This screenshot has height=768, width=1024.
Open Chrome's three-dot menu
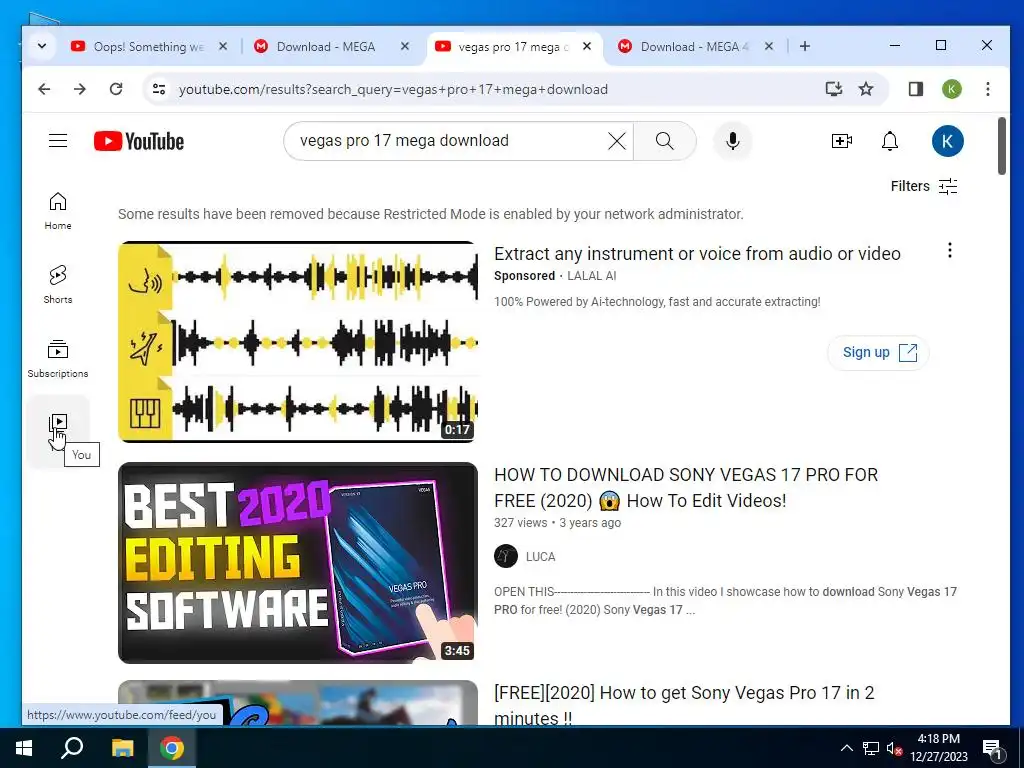click(987, 89)
